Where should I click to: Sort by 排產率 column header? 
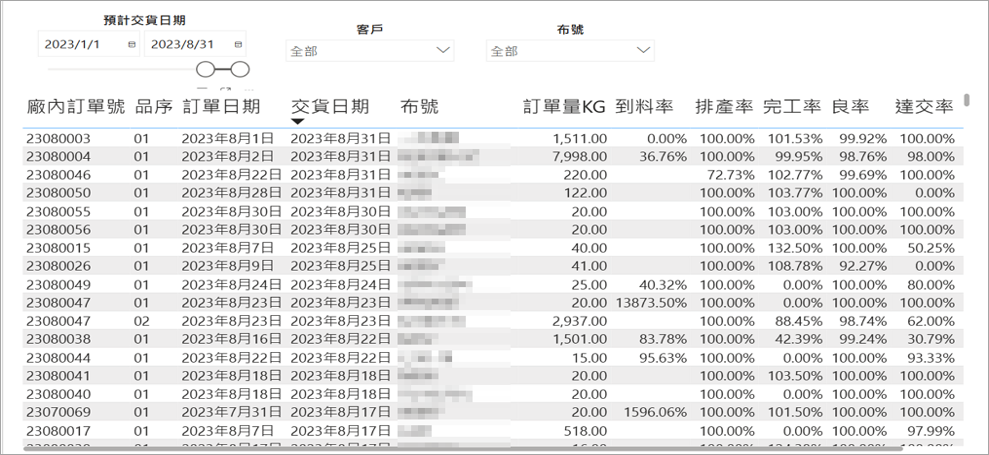pos(725,107)
